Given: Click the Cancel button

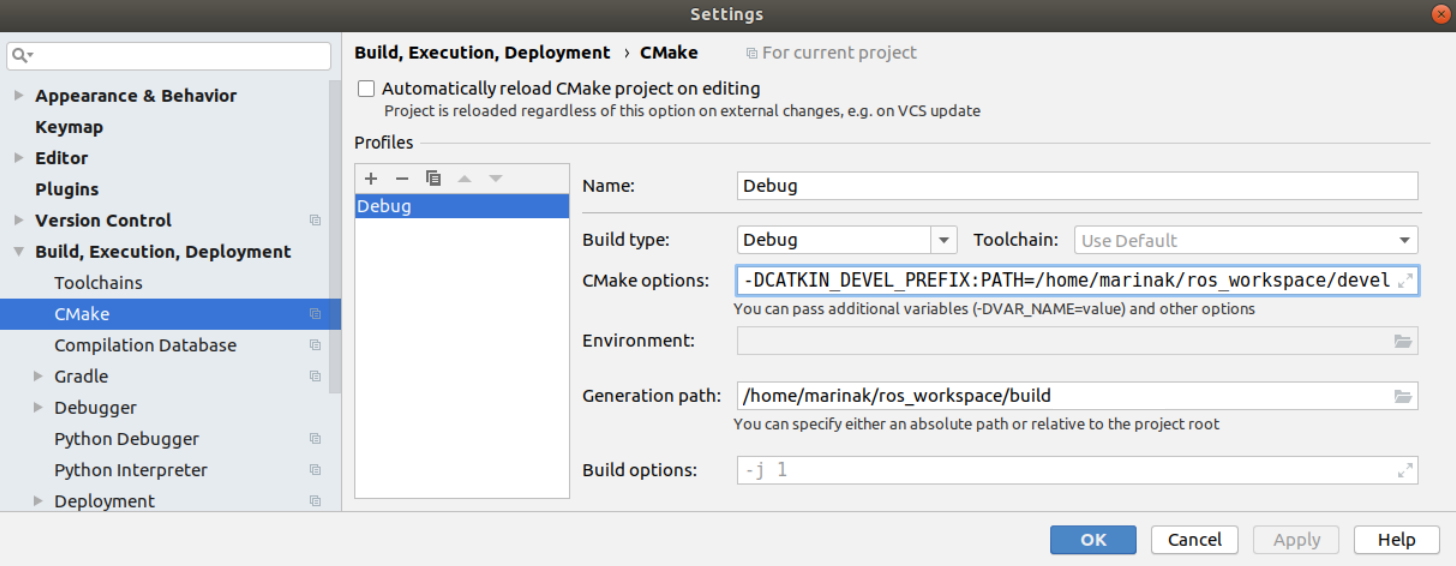Looking at the screenshot, I should point(1194,540).
